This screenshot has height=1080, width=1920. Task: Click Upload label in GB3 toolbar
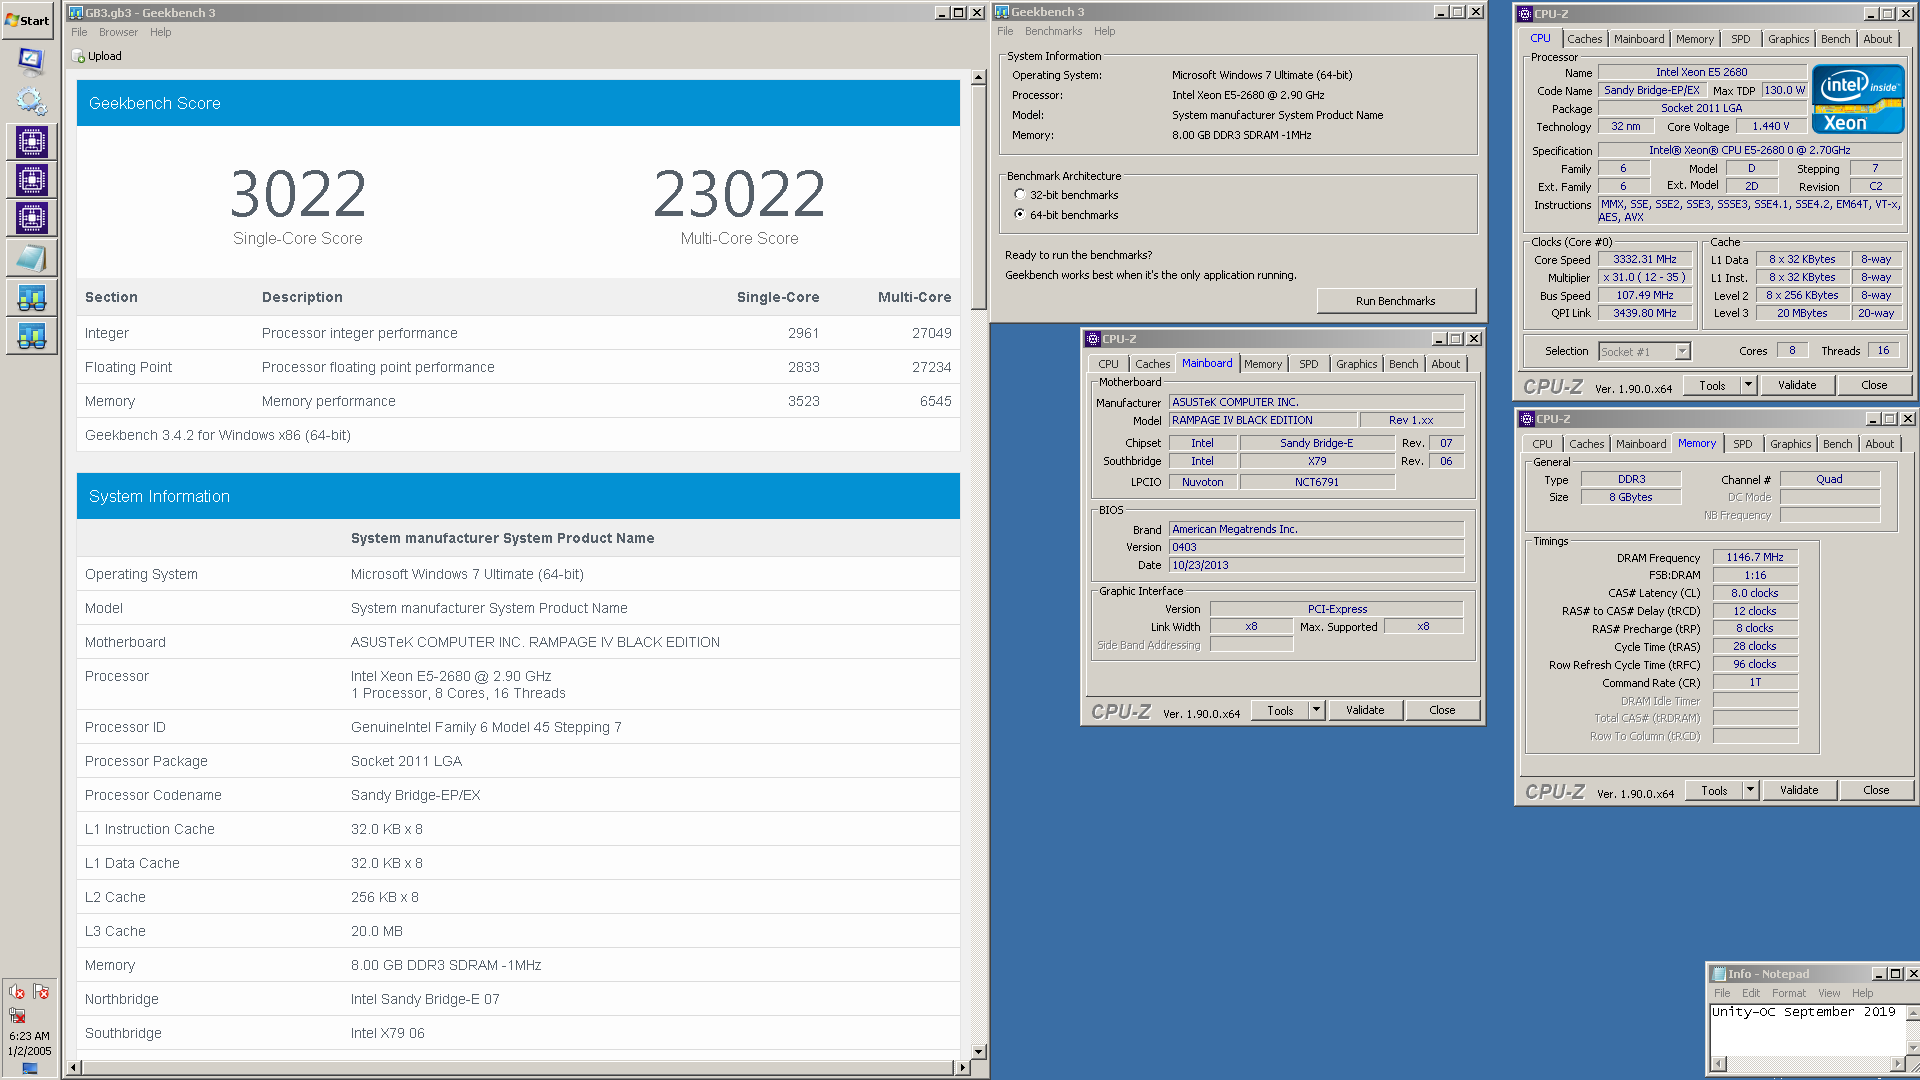point(105,57)
